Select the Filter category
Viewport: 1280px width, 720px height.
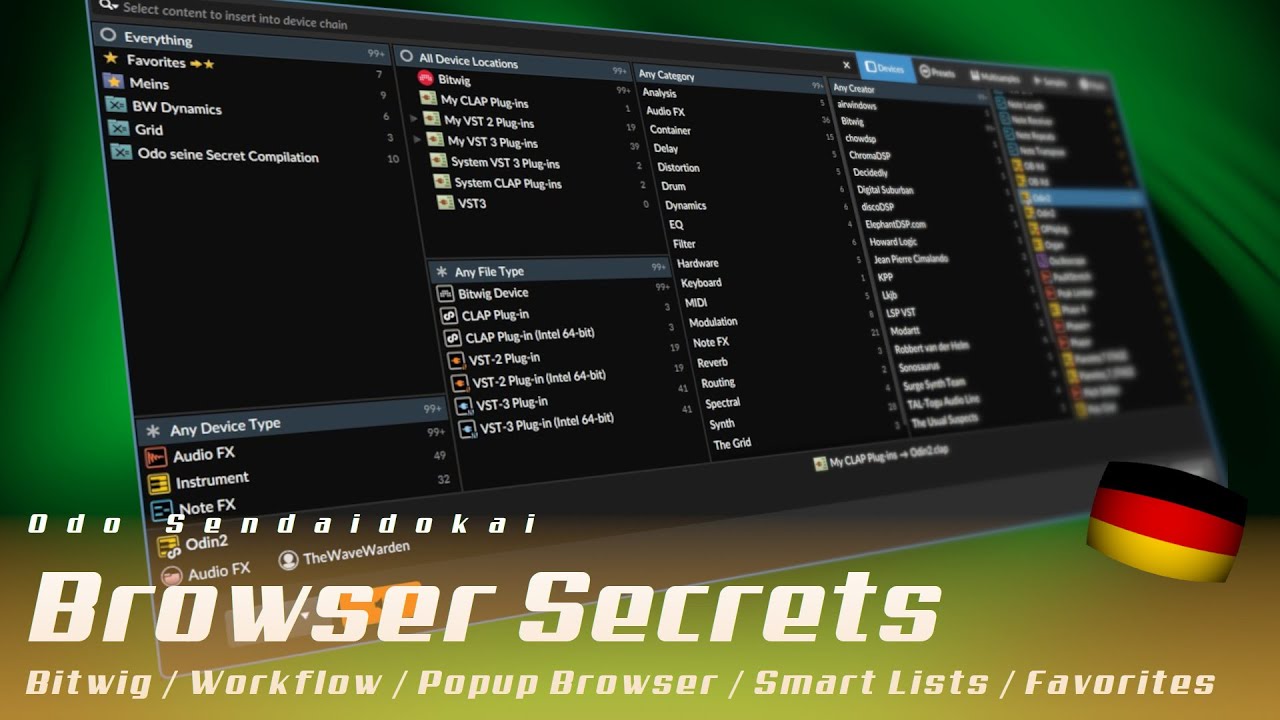click(x=684, y=243)
